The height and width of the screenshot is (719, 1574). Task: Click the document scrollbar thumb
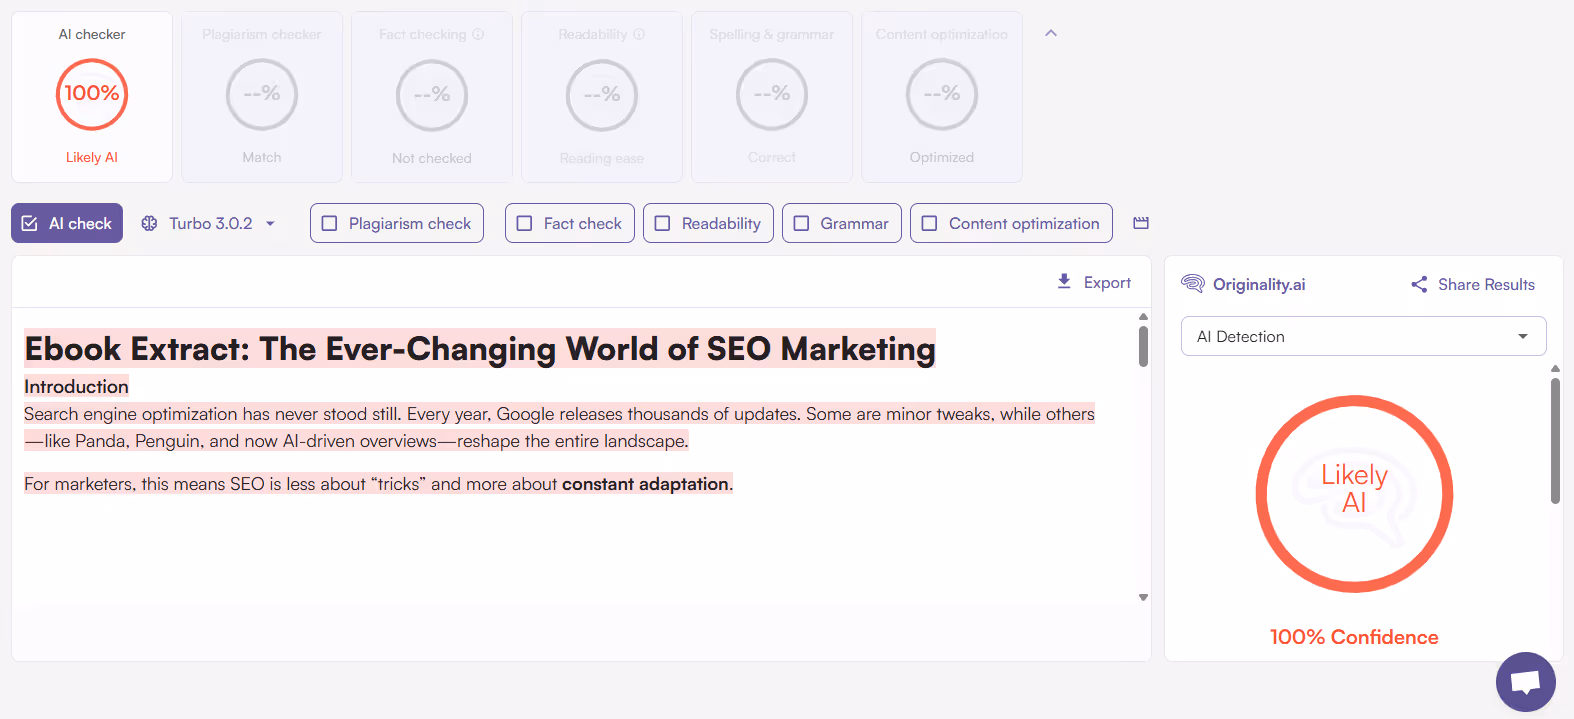pyautogui.click(x=1143, y=346)
